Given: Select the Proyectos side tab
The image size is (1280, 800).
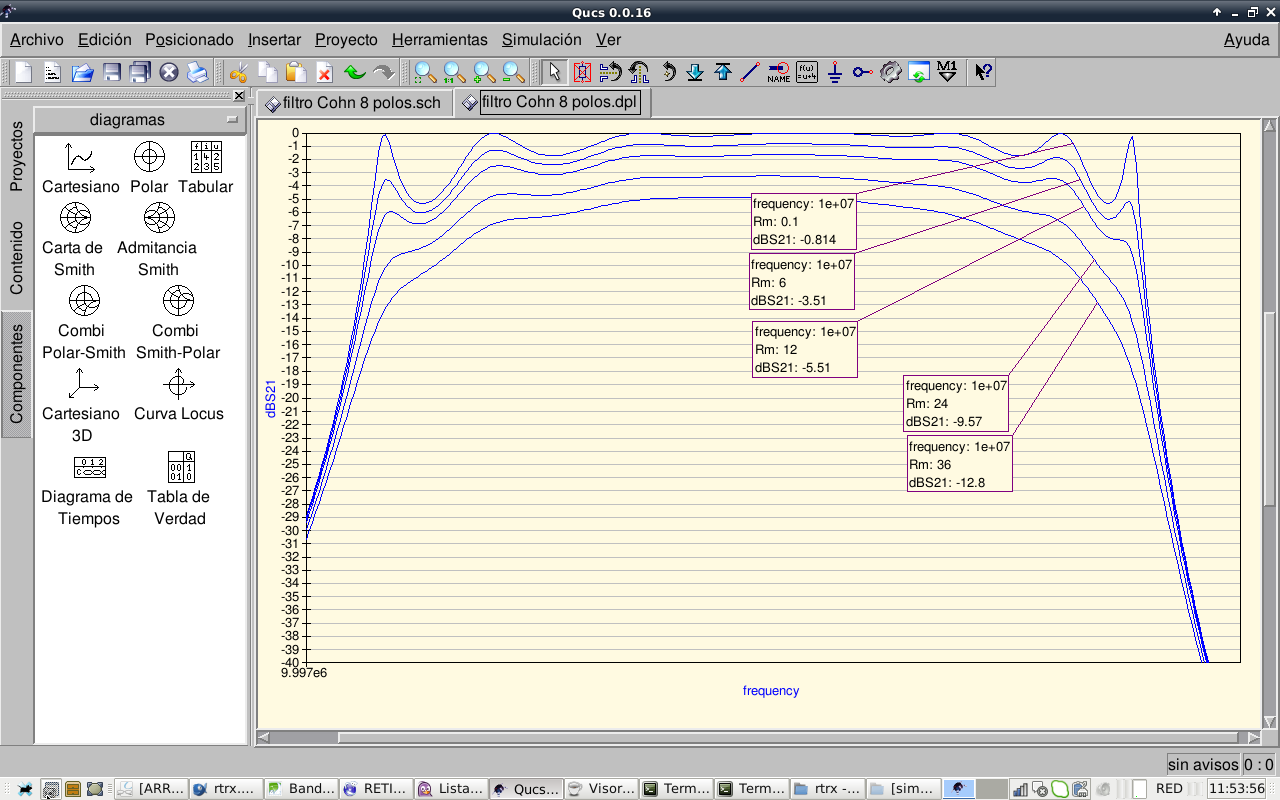Looking at the screenshot, I should click(x=17, y=156).
